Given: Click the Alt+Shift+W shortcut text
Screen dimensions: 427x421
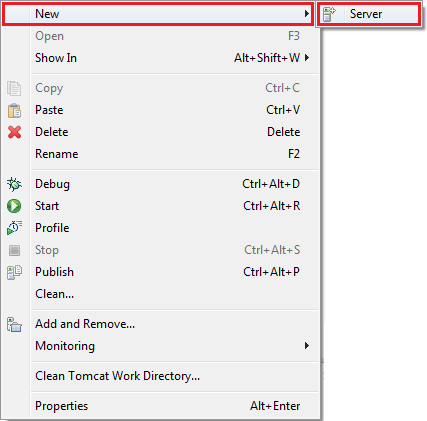Looking at the screenshot, I should (267, 58).
